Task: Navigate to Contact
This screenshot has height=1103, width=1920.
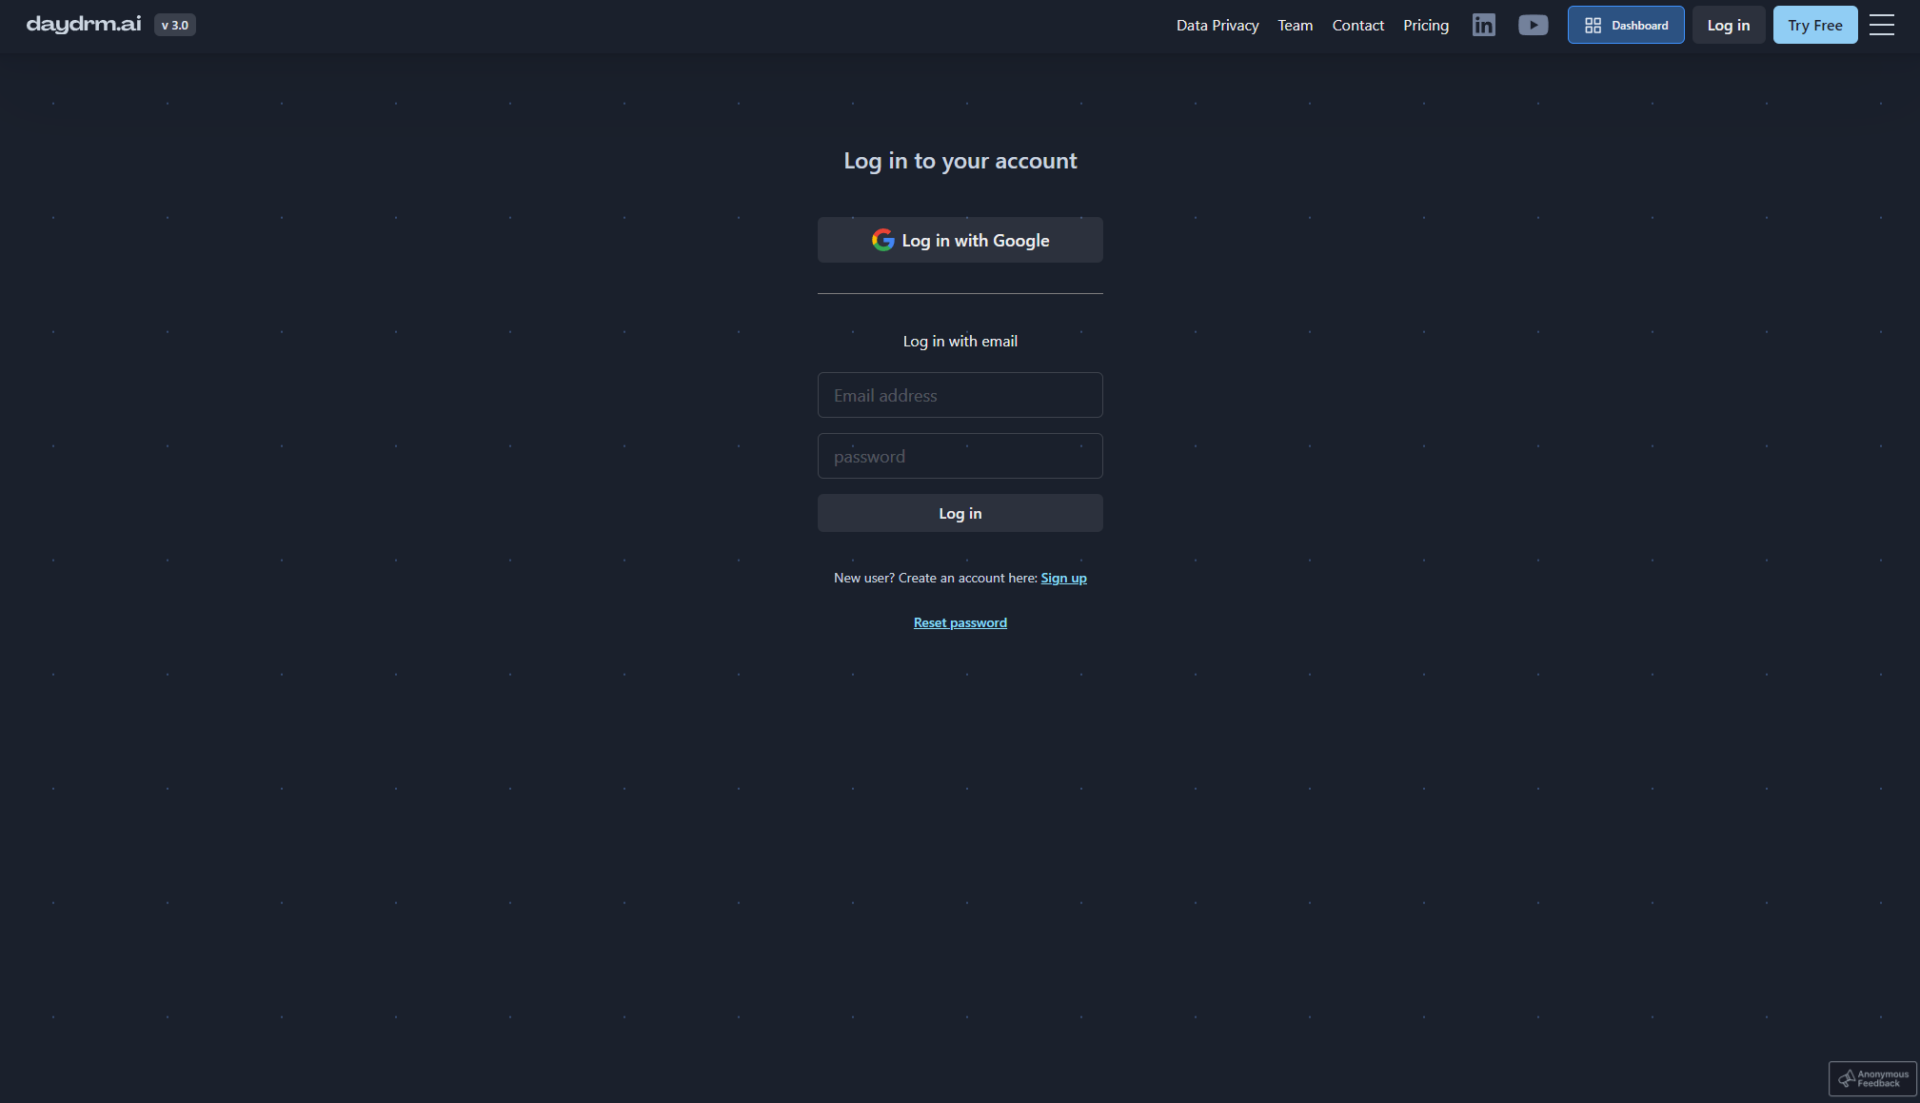Action: tap(1357, 25)
